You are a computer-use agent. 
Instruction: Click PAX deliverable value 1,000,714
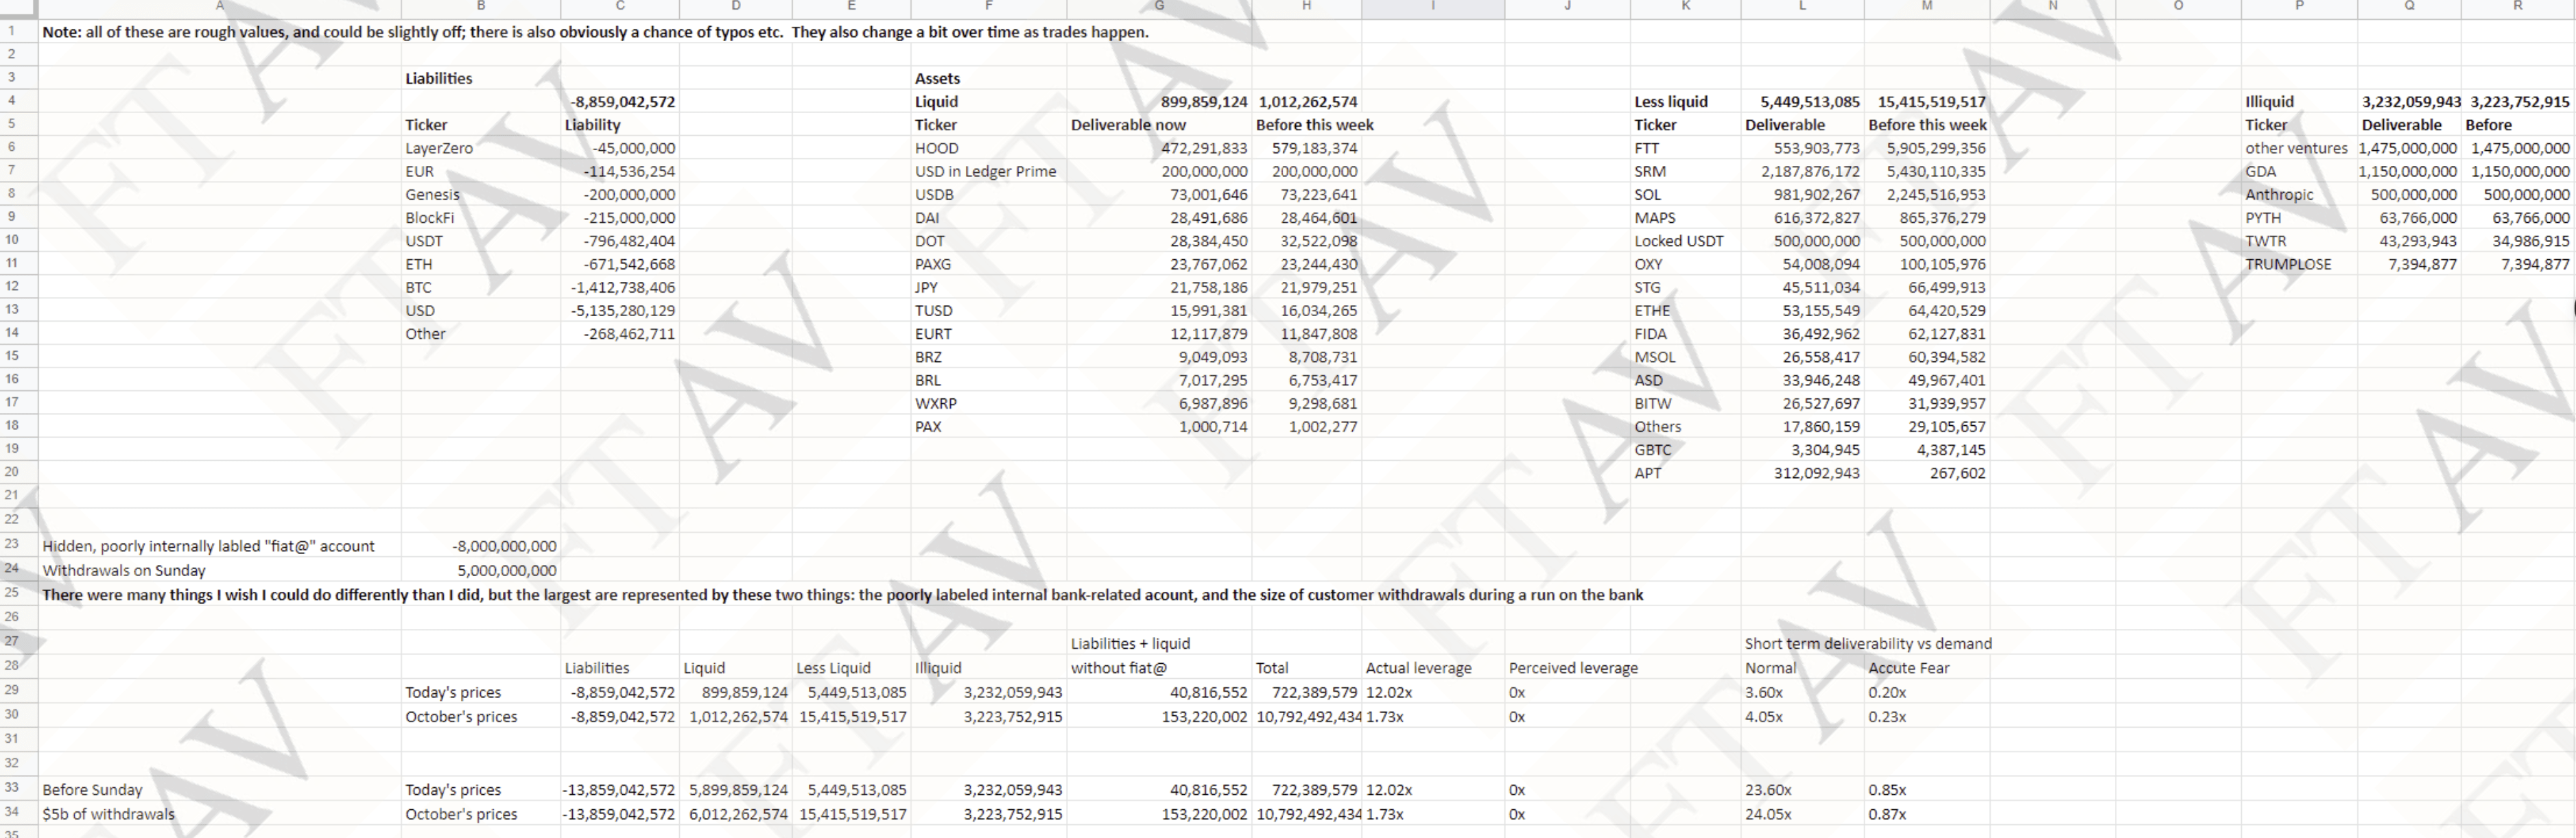(x=1213, y=426)
